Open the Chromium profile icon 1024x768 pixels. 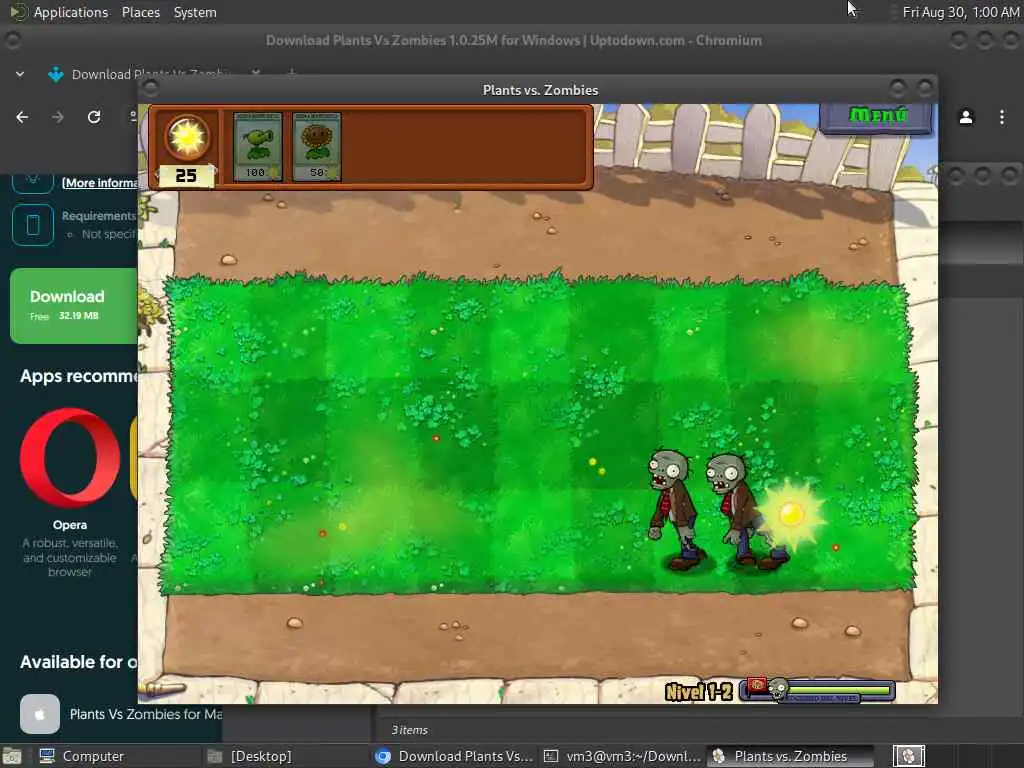click(x=966, y=117)
